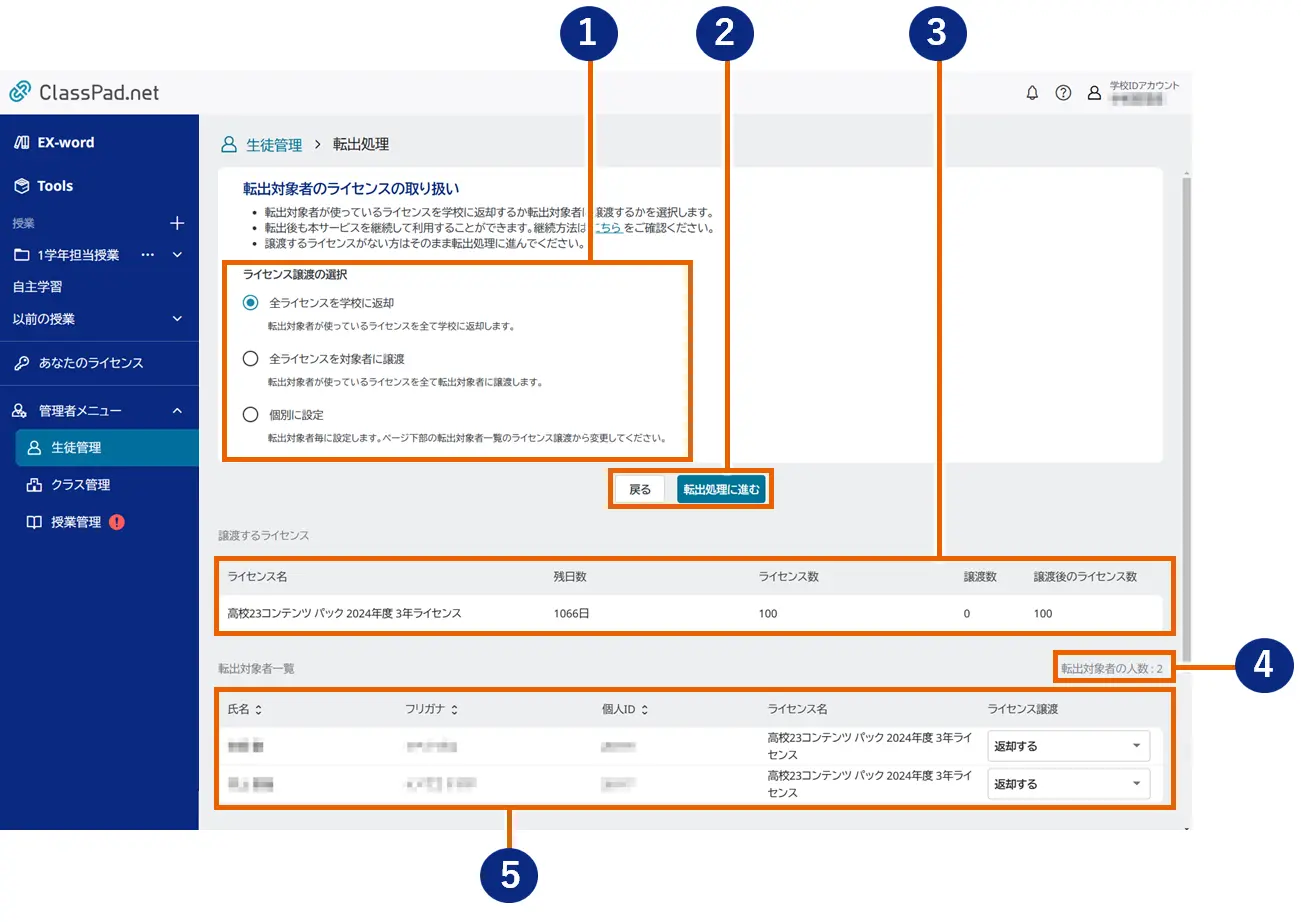Image resolution: width=1301 pixels, height=922 pixels.
Task: Collapse the 管理者メニュー section
Action: (177, 411)
